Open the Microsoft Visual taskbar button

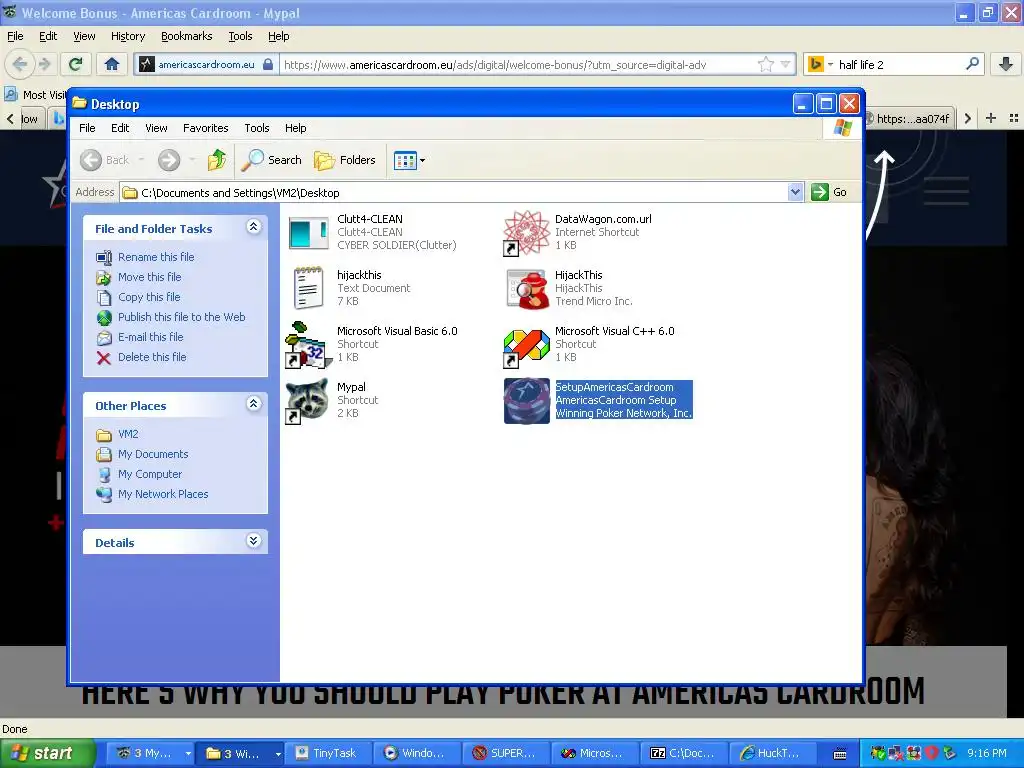594,753
